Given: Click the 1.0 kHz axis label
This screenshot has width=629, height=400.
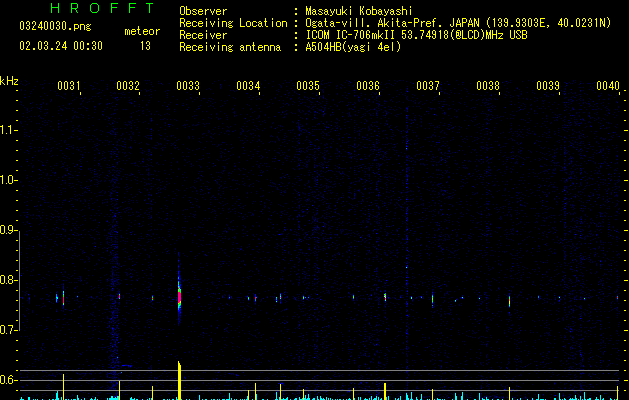Looking at the screenshot, I should point(8,180).
